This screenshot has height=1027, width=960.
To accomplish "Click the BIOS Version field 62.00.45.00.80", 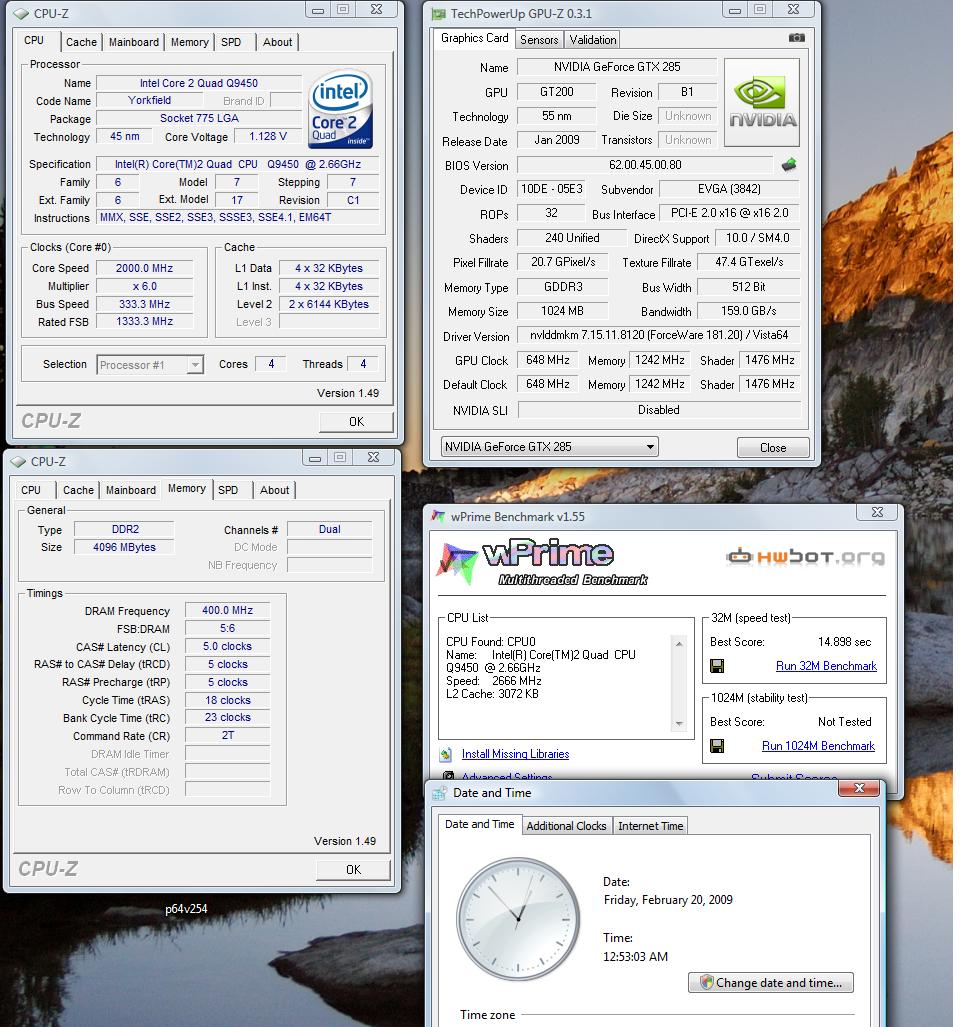I will click(645, 165).
